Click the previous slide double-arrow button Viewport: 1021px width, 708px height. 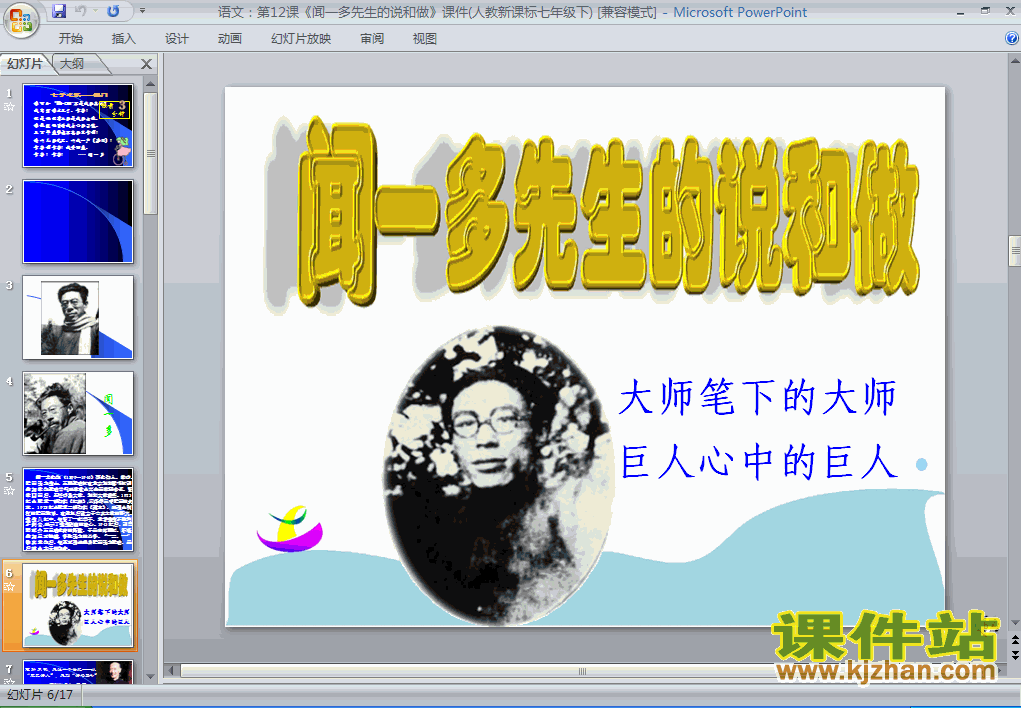click(1014, 642)
